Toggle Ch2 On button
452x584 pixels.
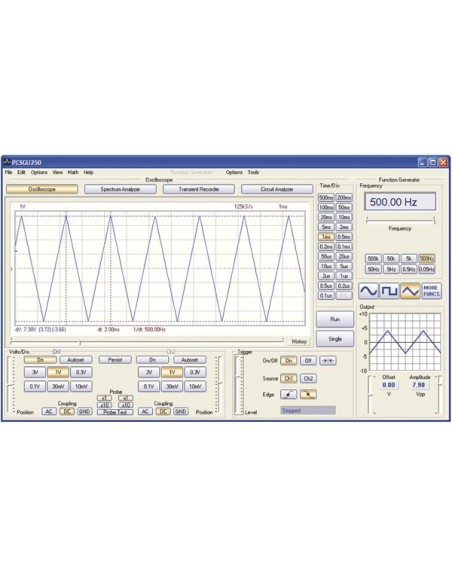coord(152,360)
